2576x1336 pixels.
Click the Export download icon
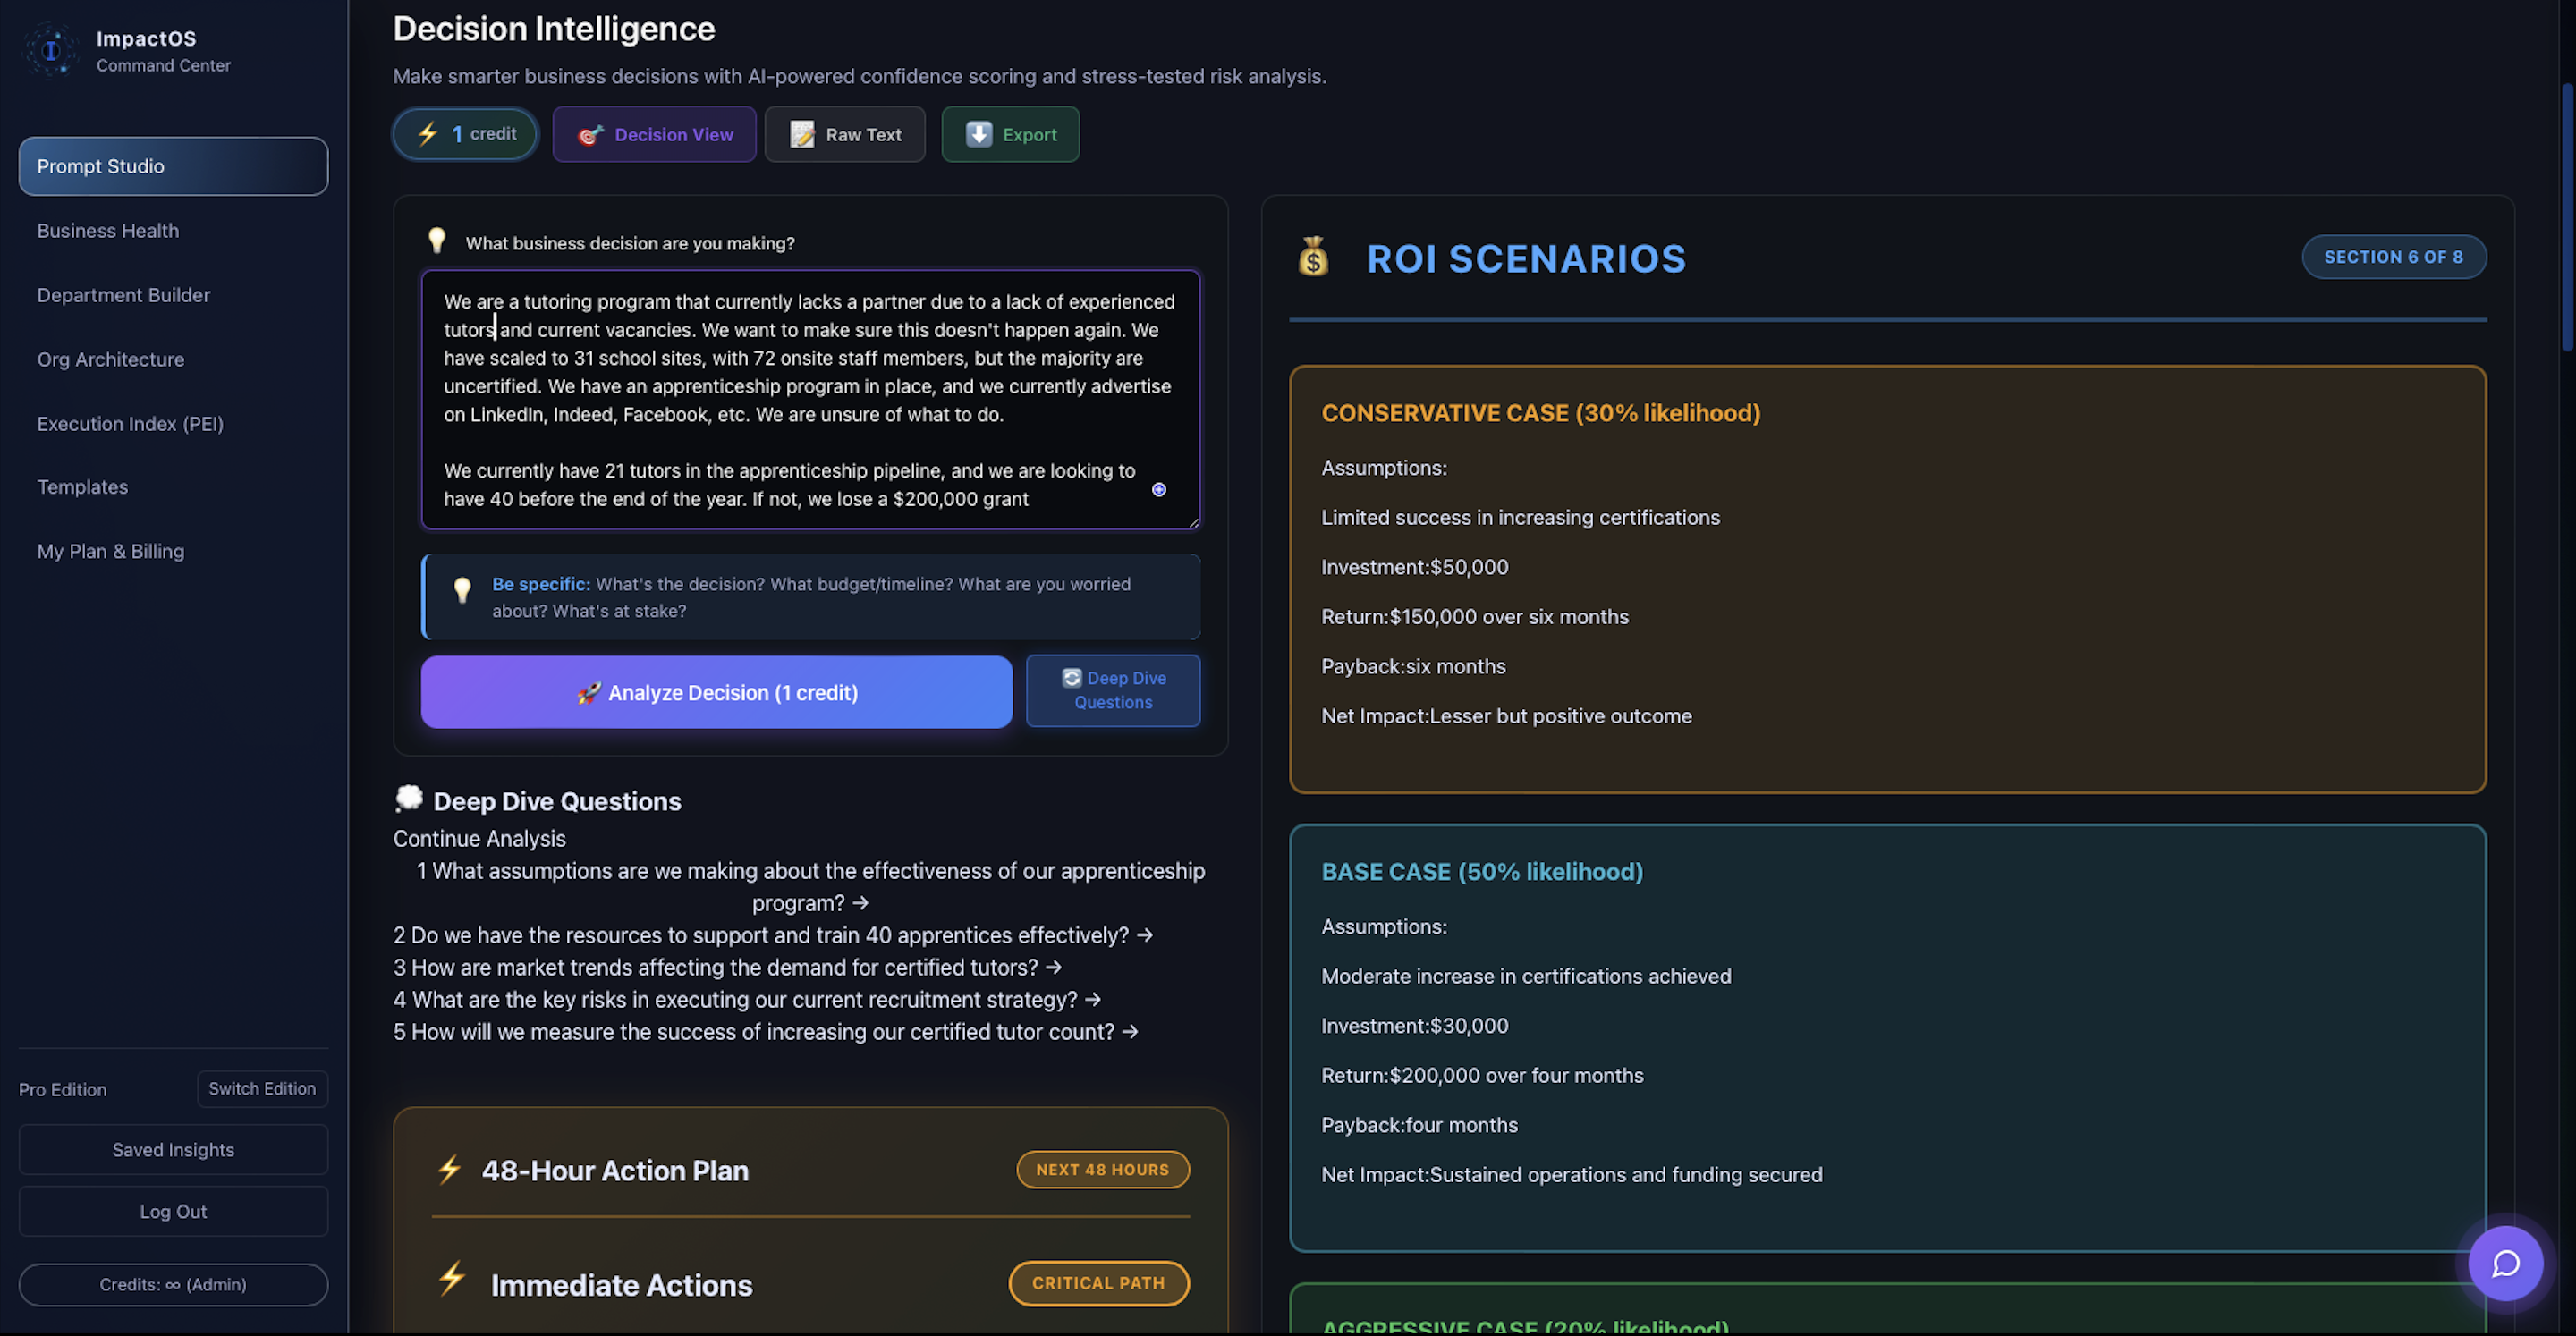pos(978,134)
